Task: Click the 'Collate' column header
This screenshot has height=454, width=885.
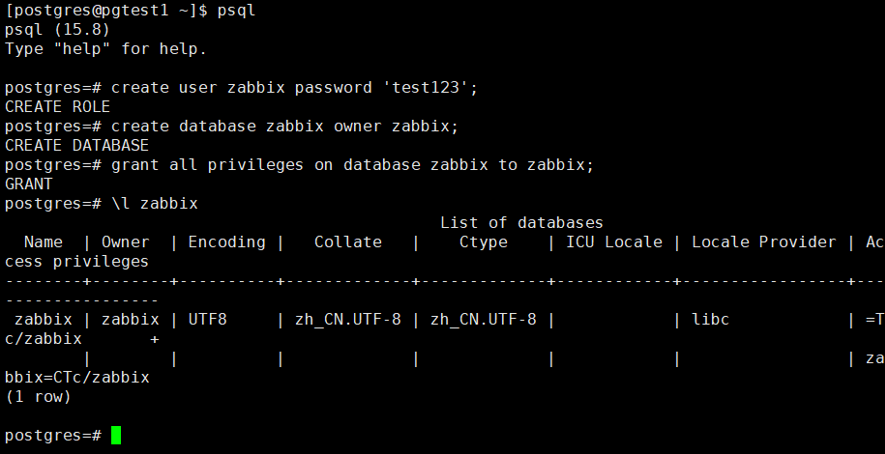Action: click(348, 242)
